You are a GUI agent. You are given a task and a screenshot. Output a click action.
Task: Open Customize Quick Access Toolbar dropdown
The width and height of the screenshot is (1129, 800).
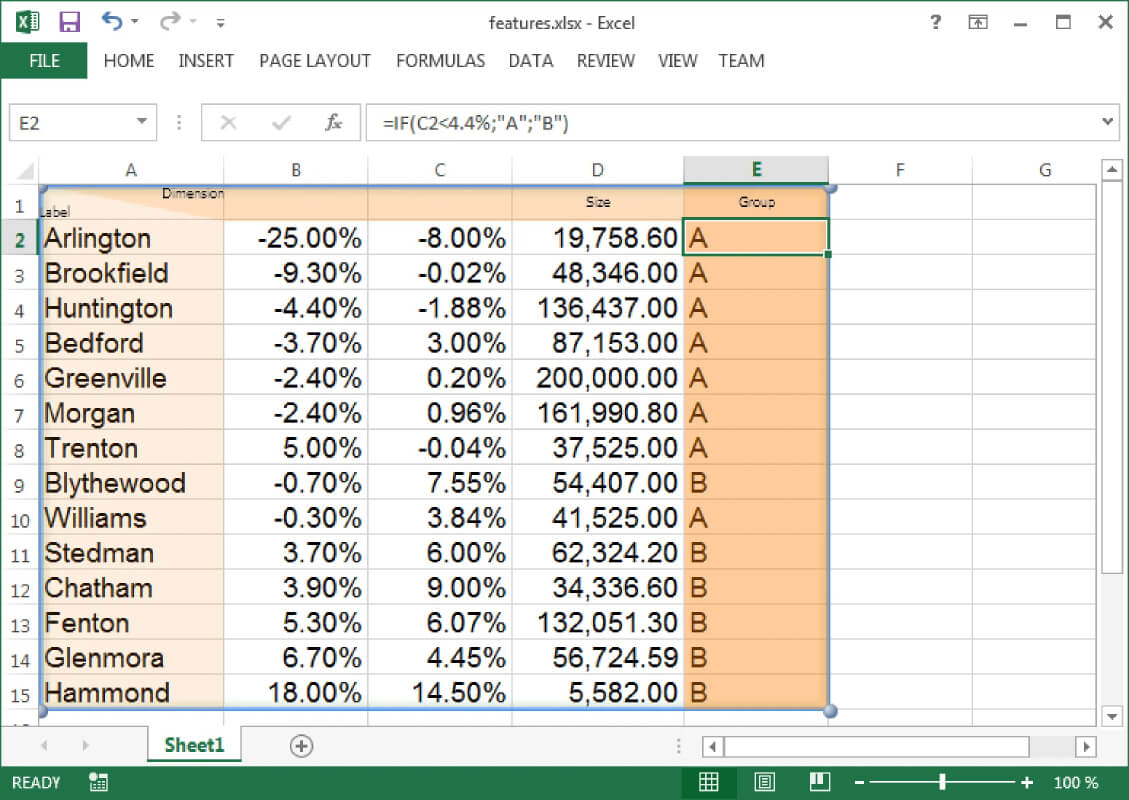pyautogui.click(x=220, y=23)
